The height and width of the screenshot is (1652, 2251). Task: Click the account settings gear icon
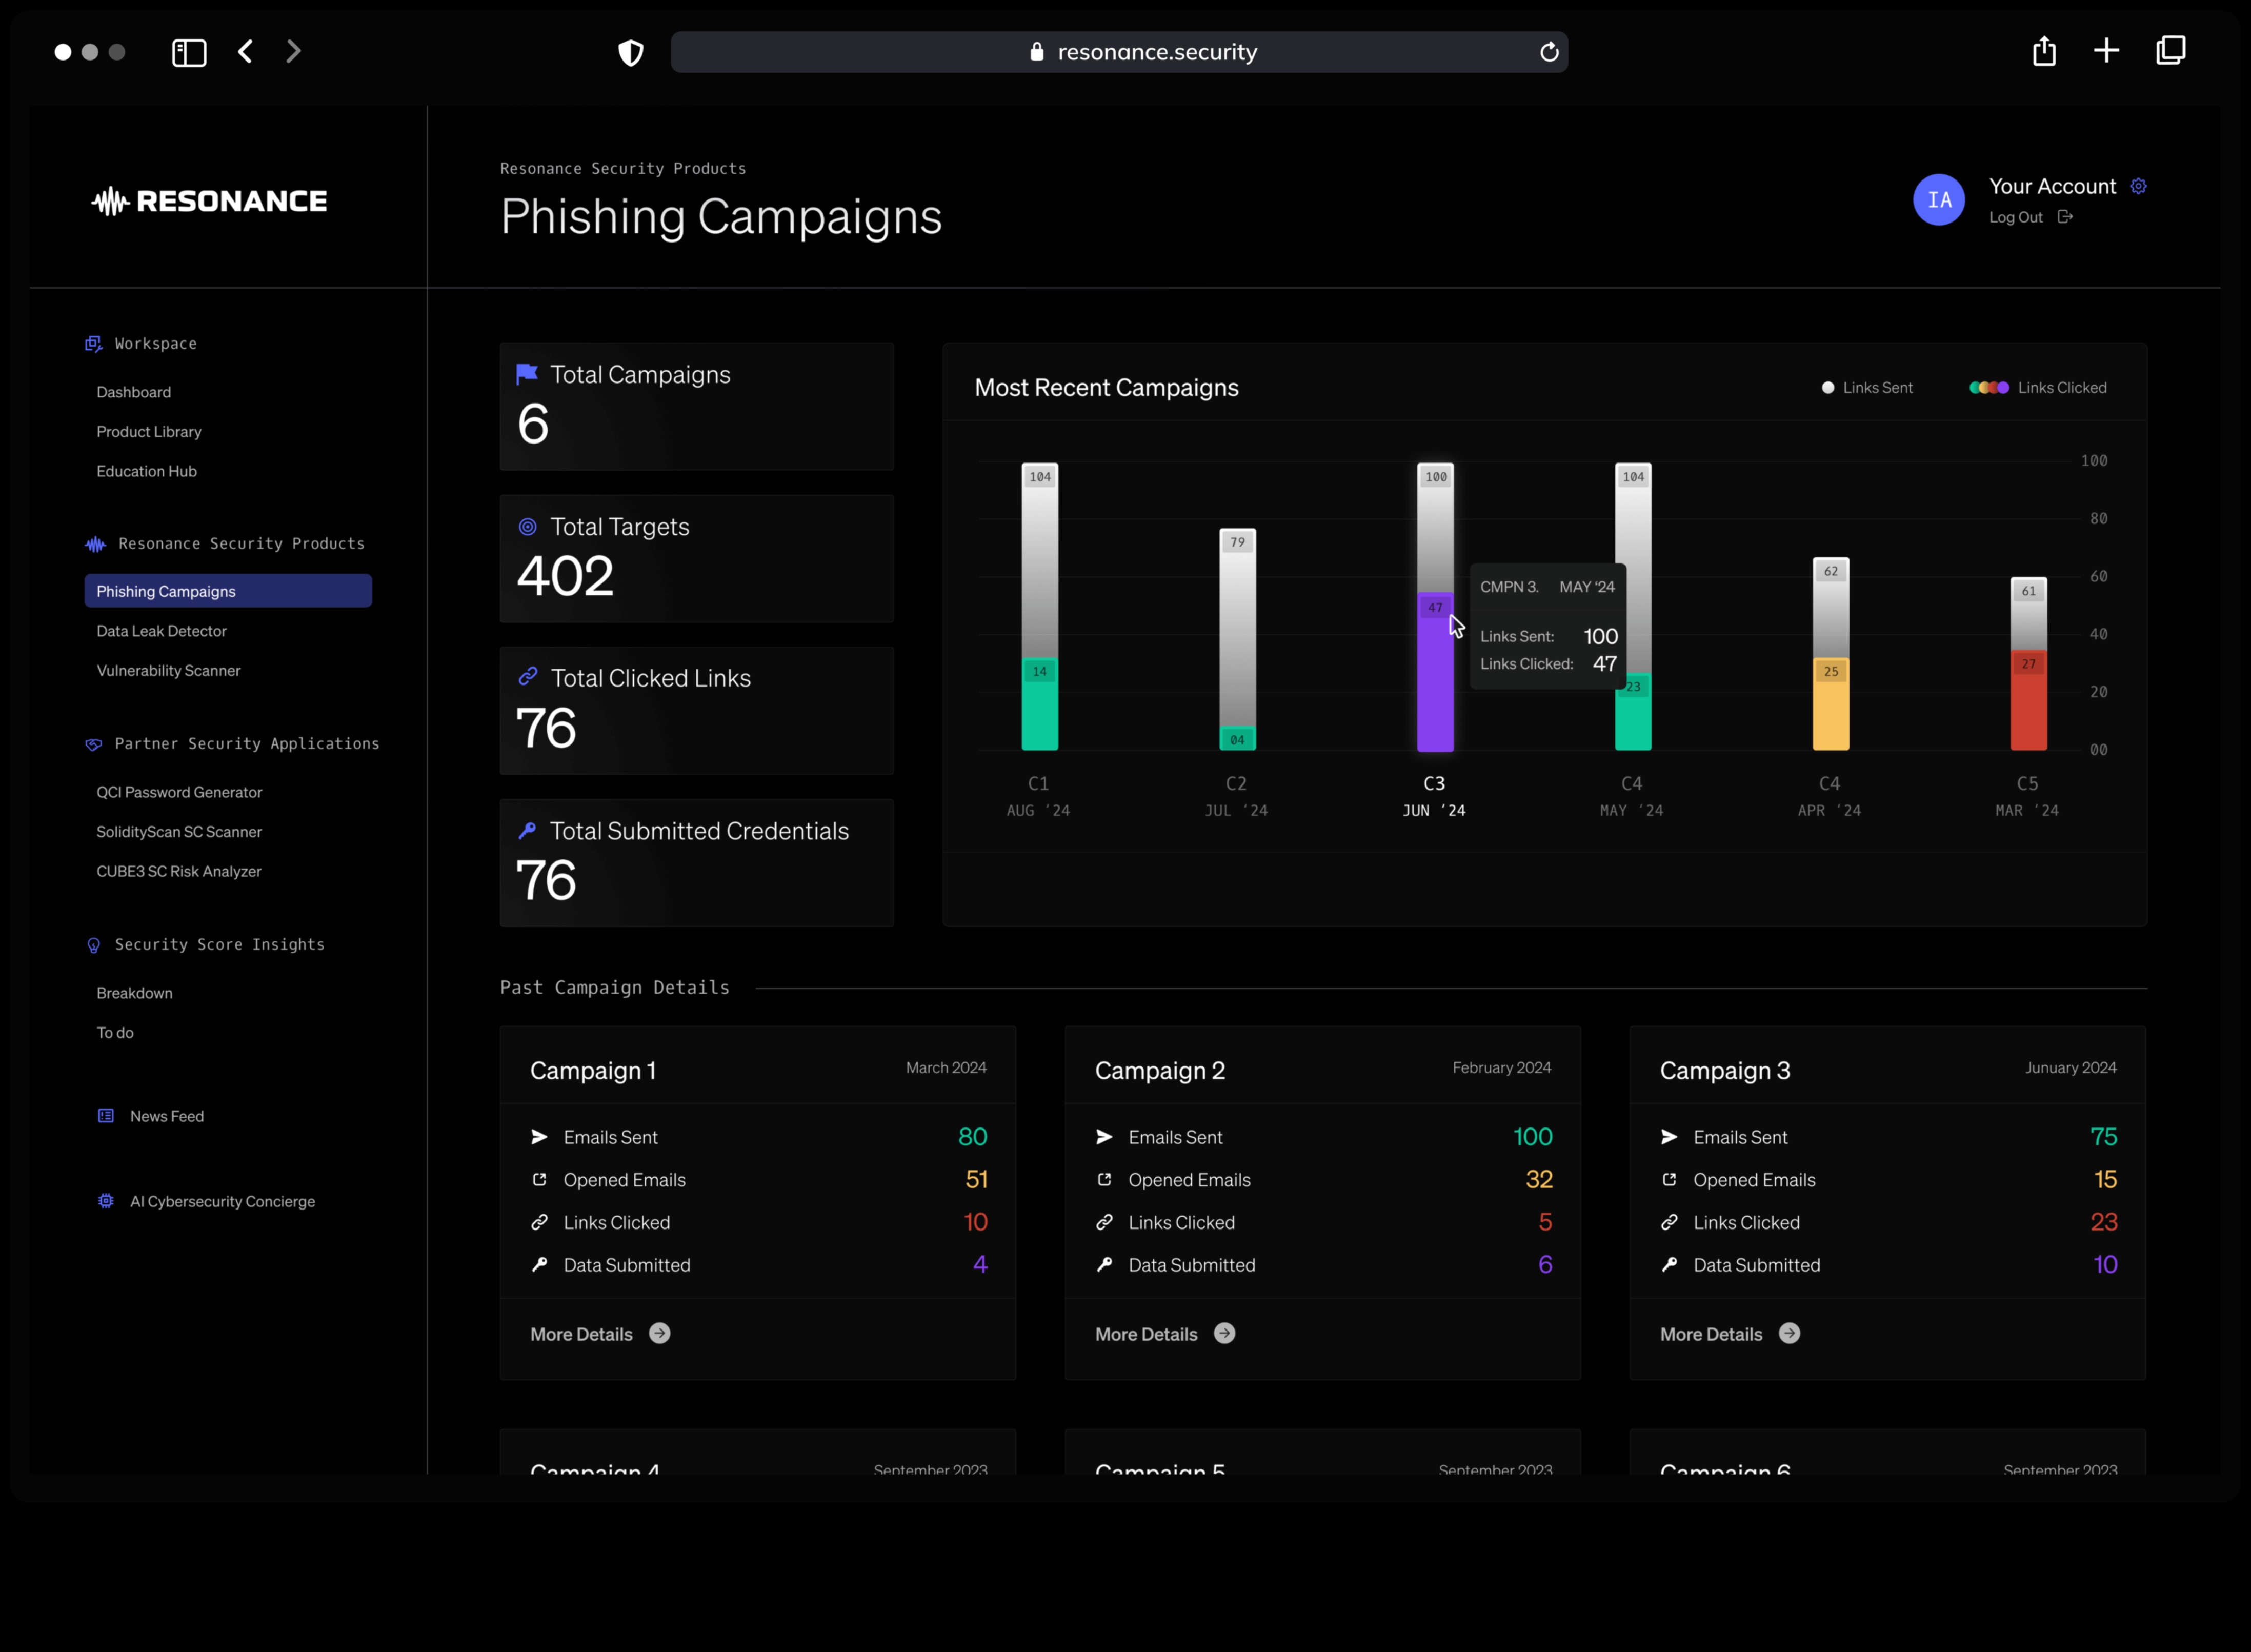(x=2138, y=186)
